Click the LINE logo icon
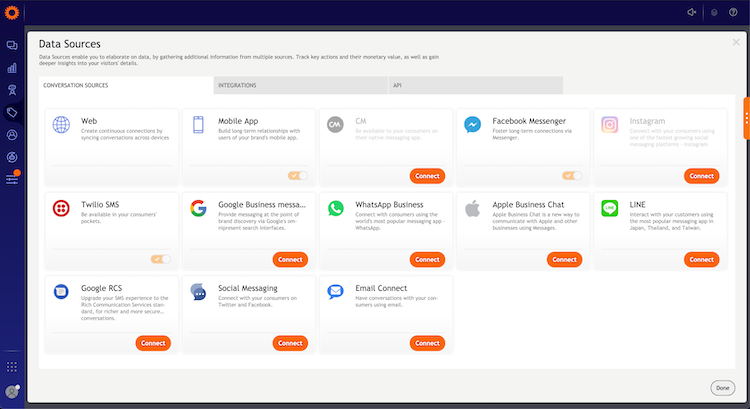Viewport: 750px width, 409px height. [609, 208]
